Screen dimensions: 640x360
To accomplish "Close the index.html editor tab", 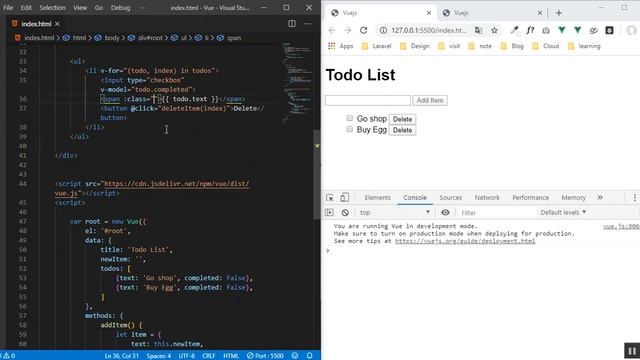I will pos(57,24).
